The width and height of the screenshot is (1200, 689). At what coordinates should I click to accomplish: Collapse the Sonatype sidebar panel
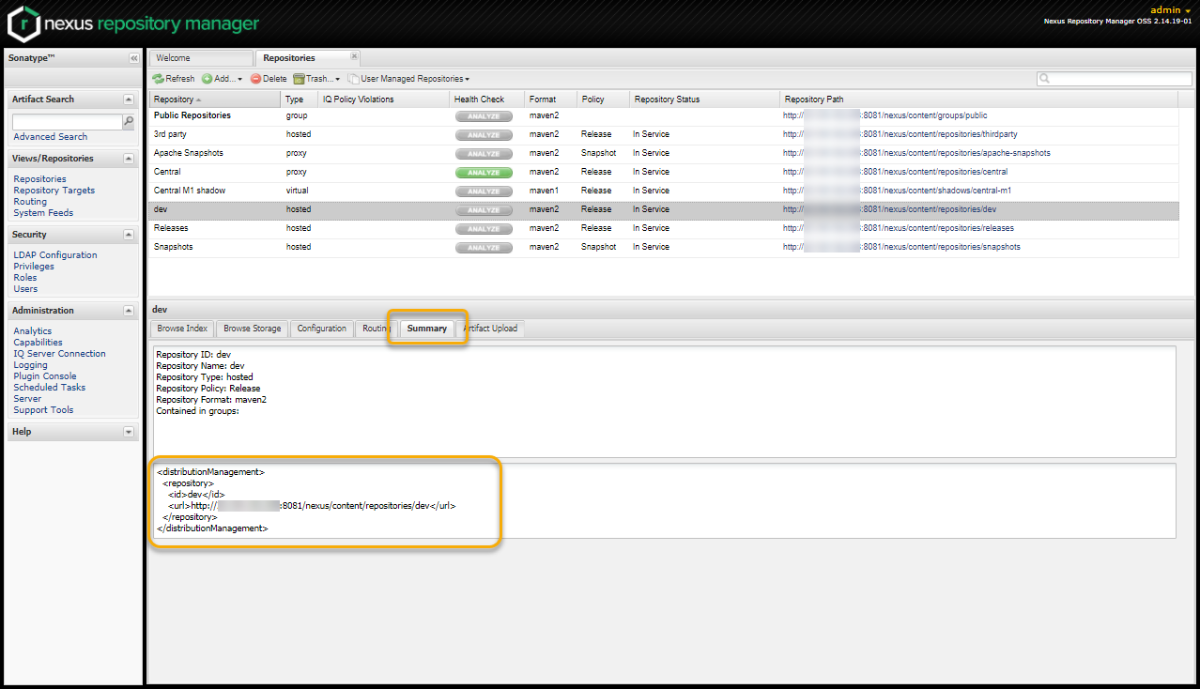(134, 59)
